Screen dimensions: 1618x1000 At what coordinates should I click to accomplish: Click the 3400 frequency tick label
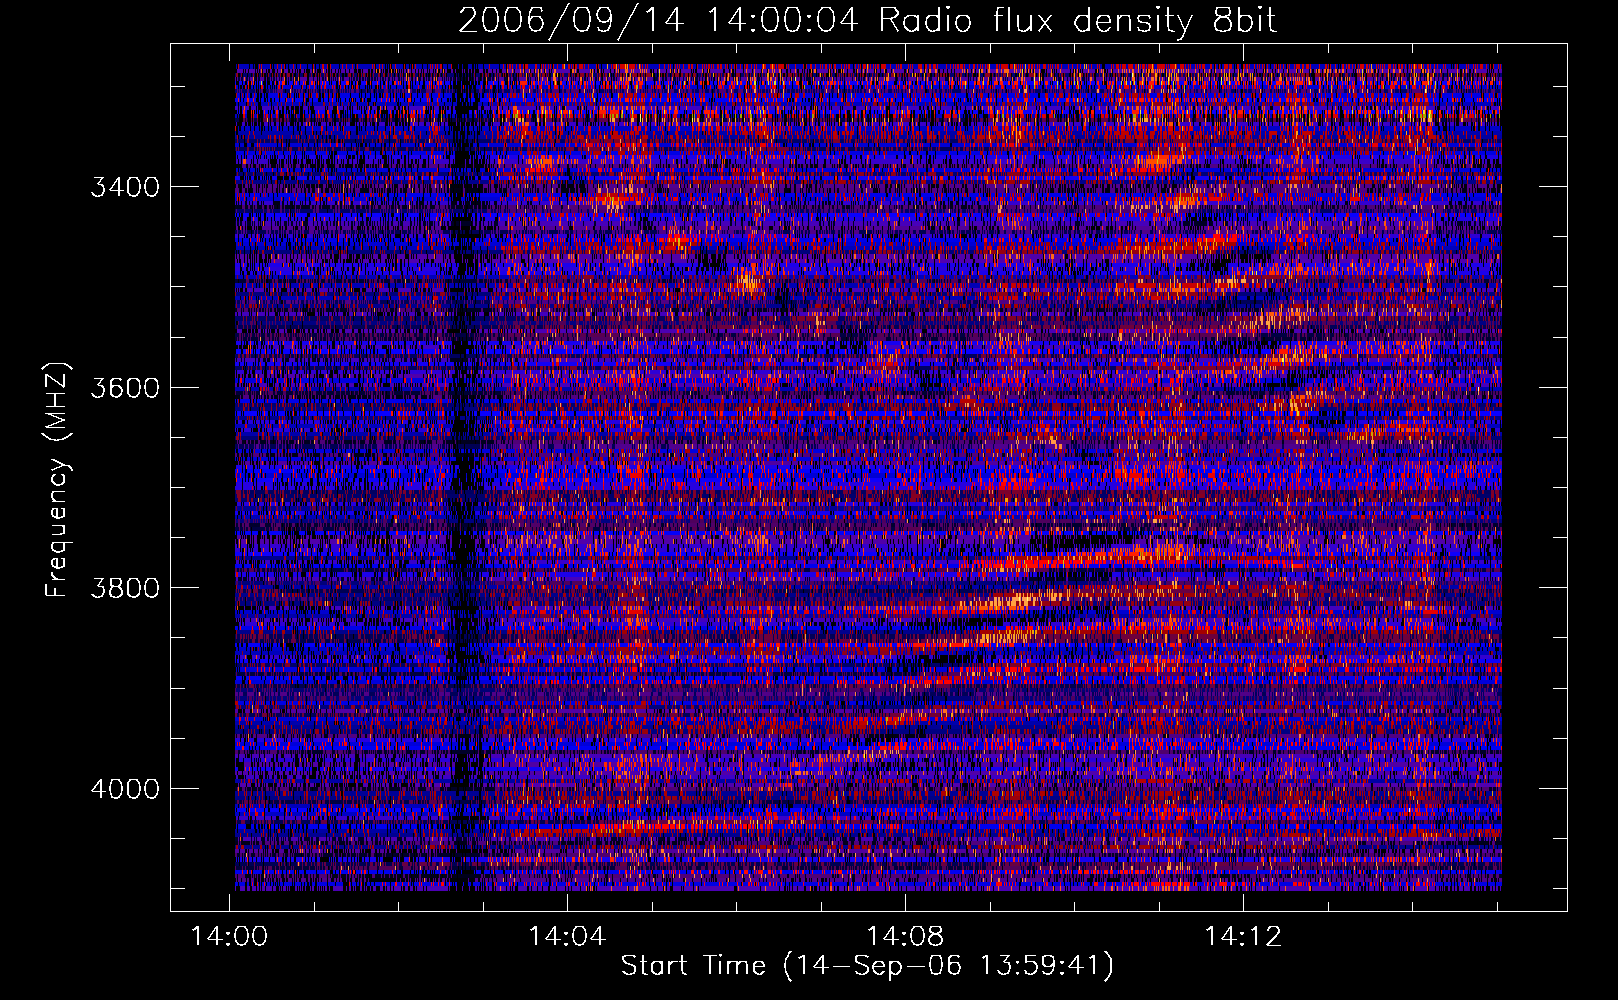pyautogui.click(x=125, y=187)
